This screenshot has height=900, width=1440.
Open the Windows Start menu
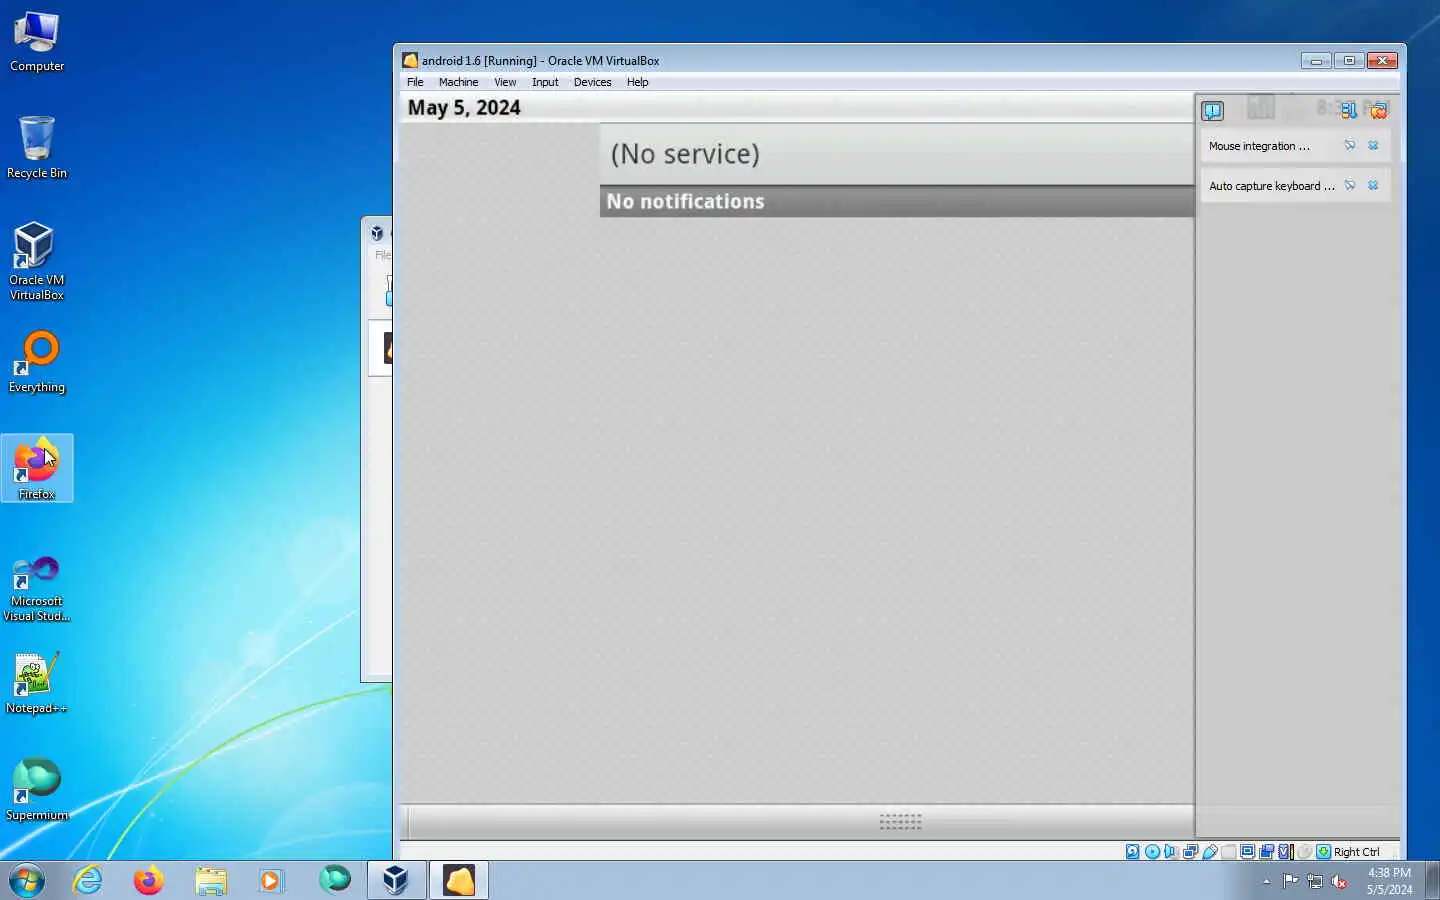click(x=27, y=880)
